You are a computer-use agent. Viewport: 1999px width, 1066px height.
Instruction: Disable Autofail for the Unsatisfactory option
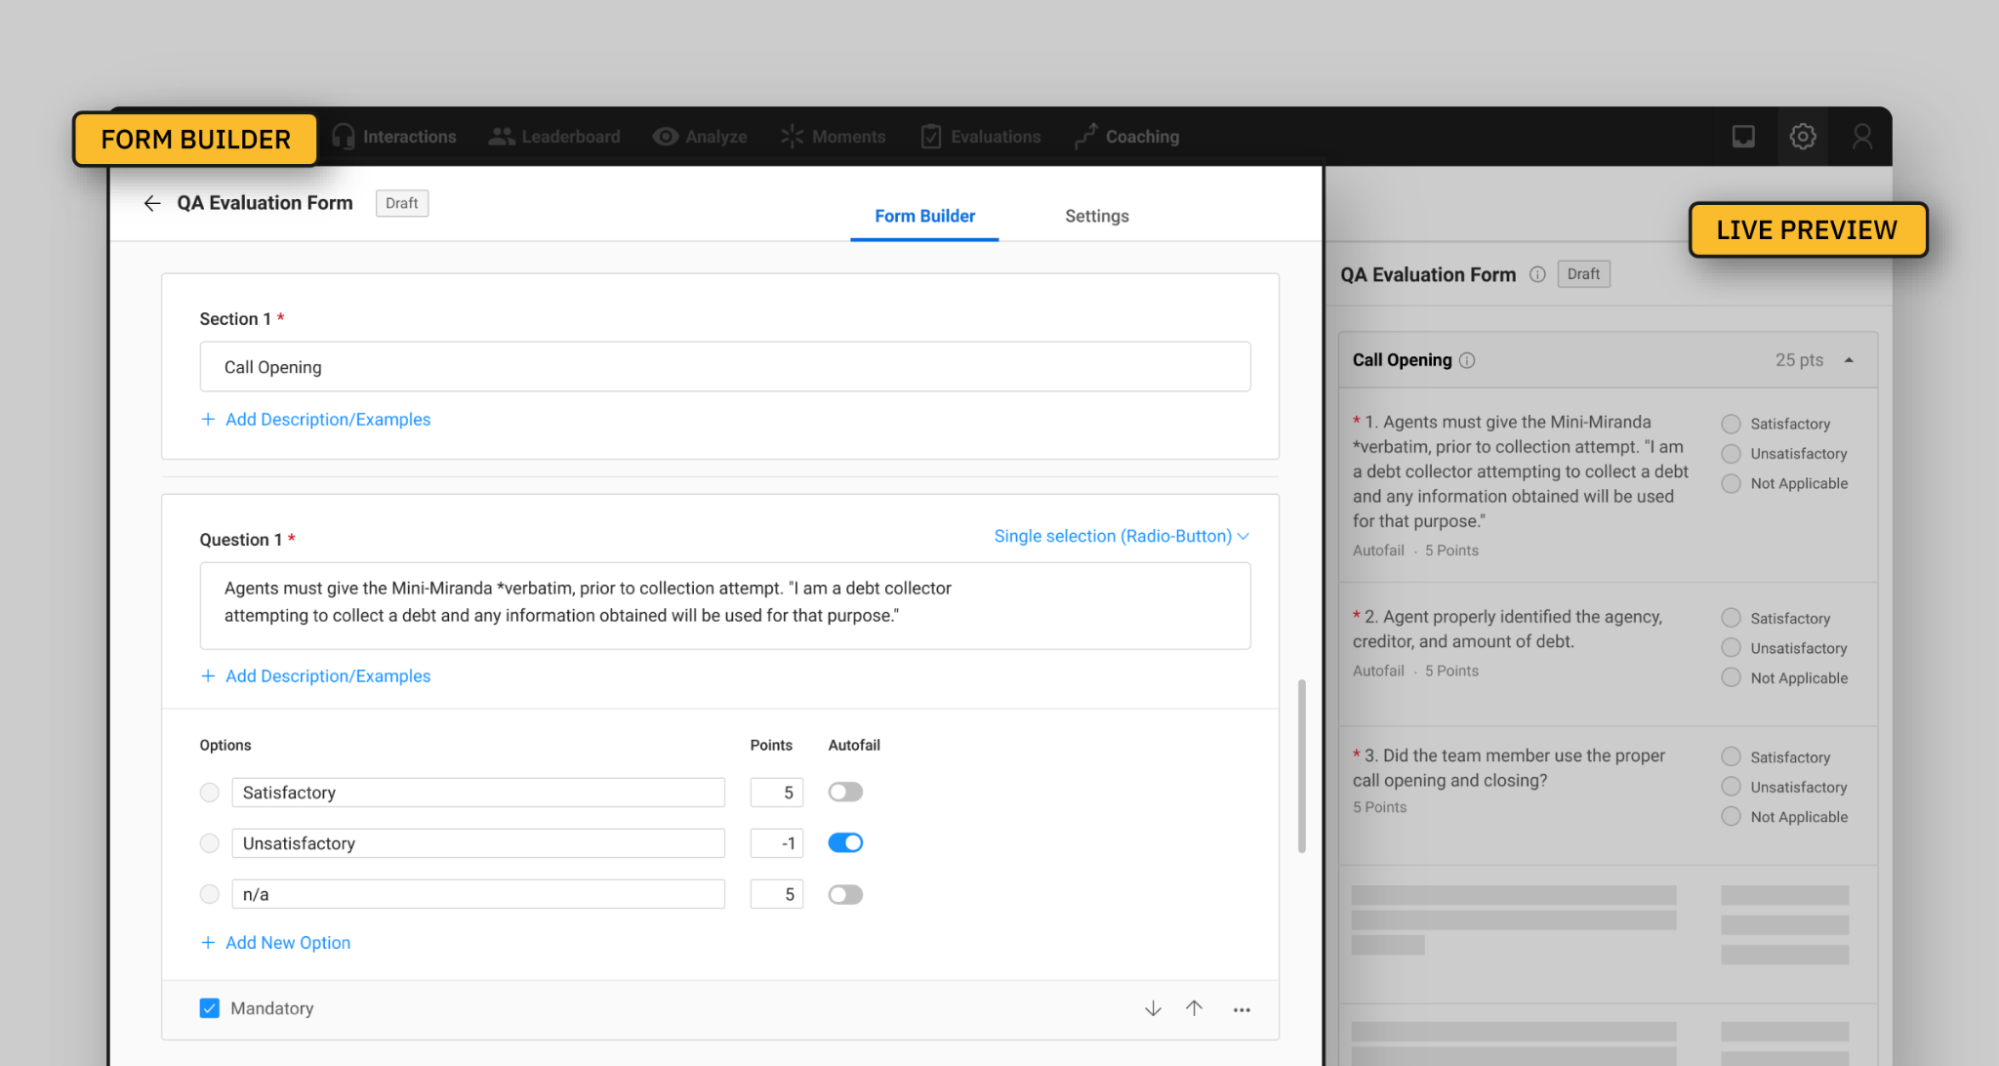[x=845, y=843]
